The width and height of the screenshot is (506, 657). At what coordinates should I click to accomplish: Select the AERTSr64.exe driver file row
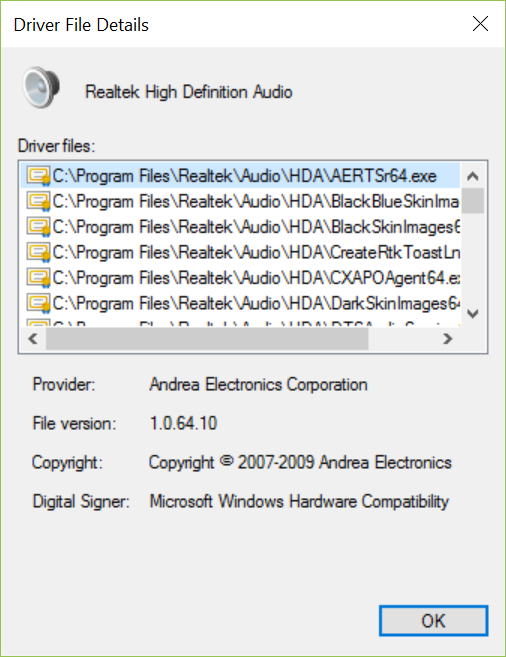click(240, 176)
